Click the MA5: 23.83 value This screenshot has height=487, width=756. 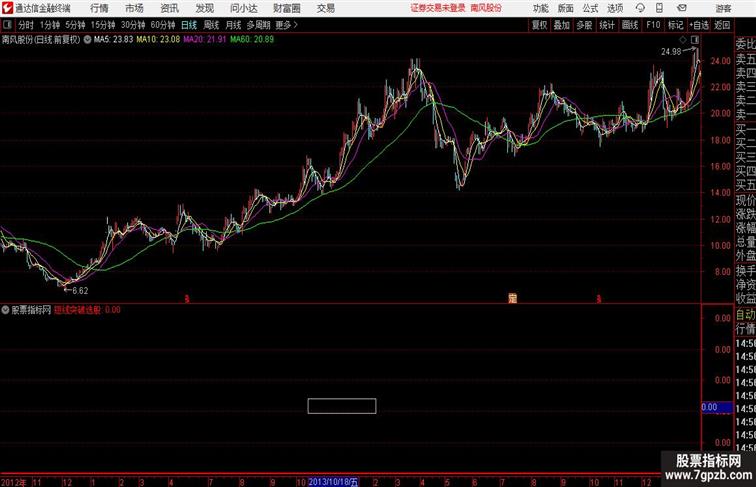pos(113,40)
